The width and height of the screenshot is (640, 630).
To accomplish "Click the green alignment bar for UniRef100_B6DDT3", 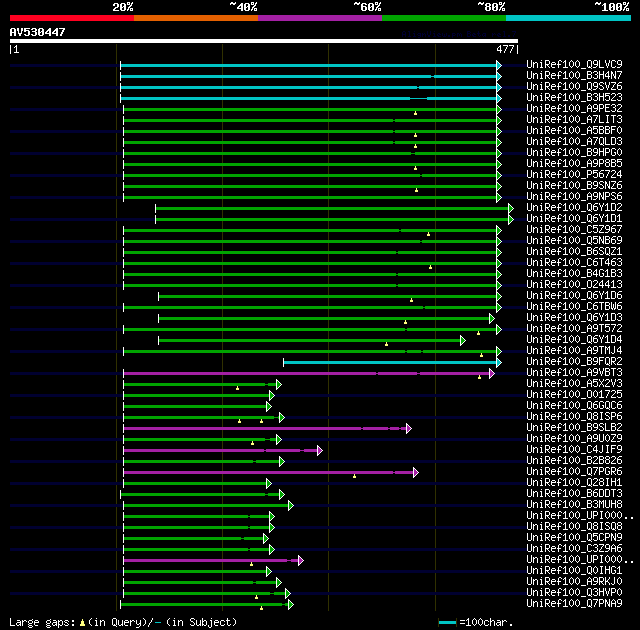I will tap(200, 495).
